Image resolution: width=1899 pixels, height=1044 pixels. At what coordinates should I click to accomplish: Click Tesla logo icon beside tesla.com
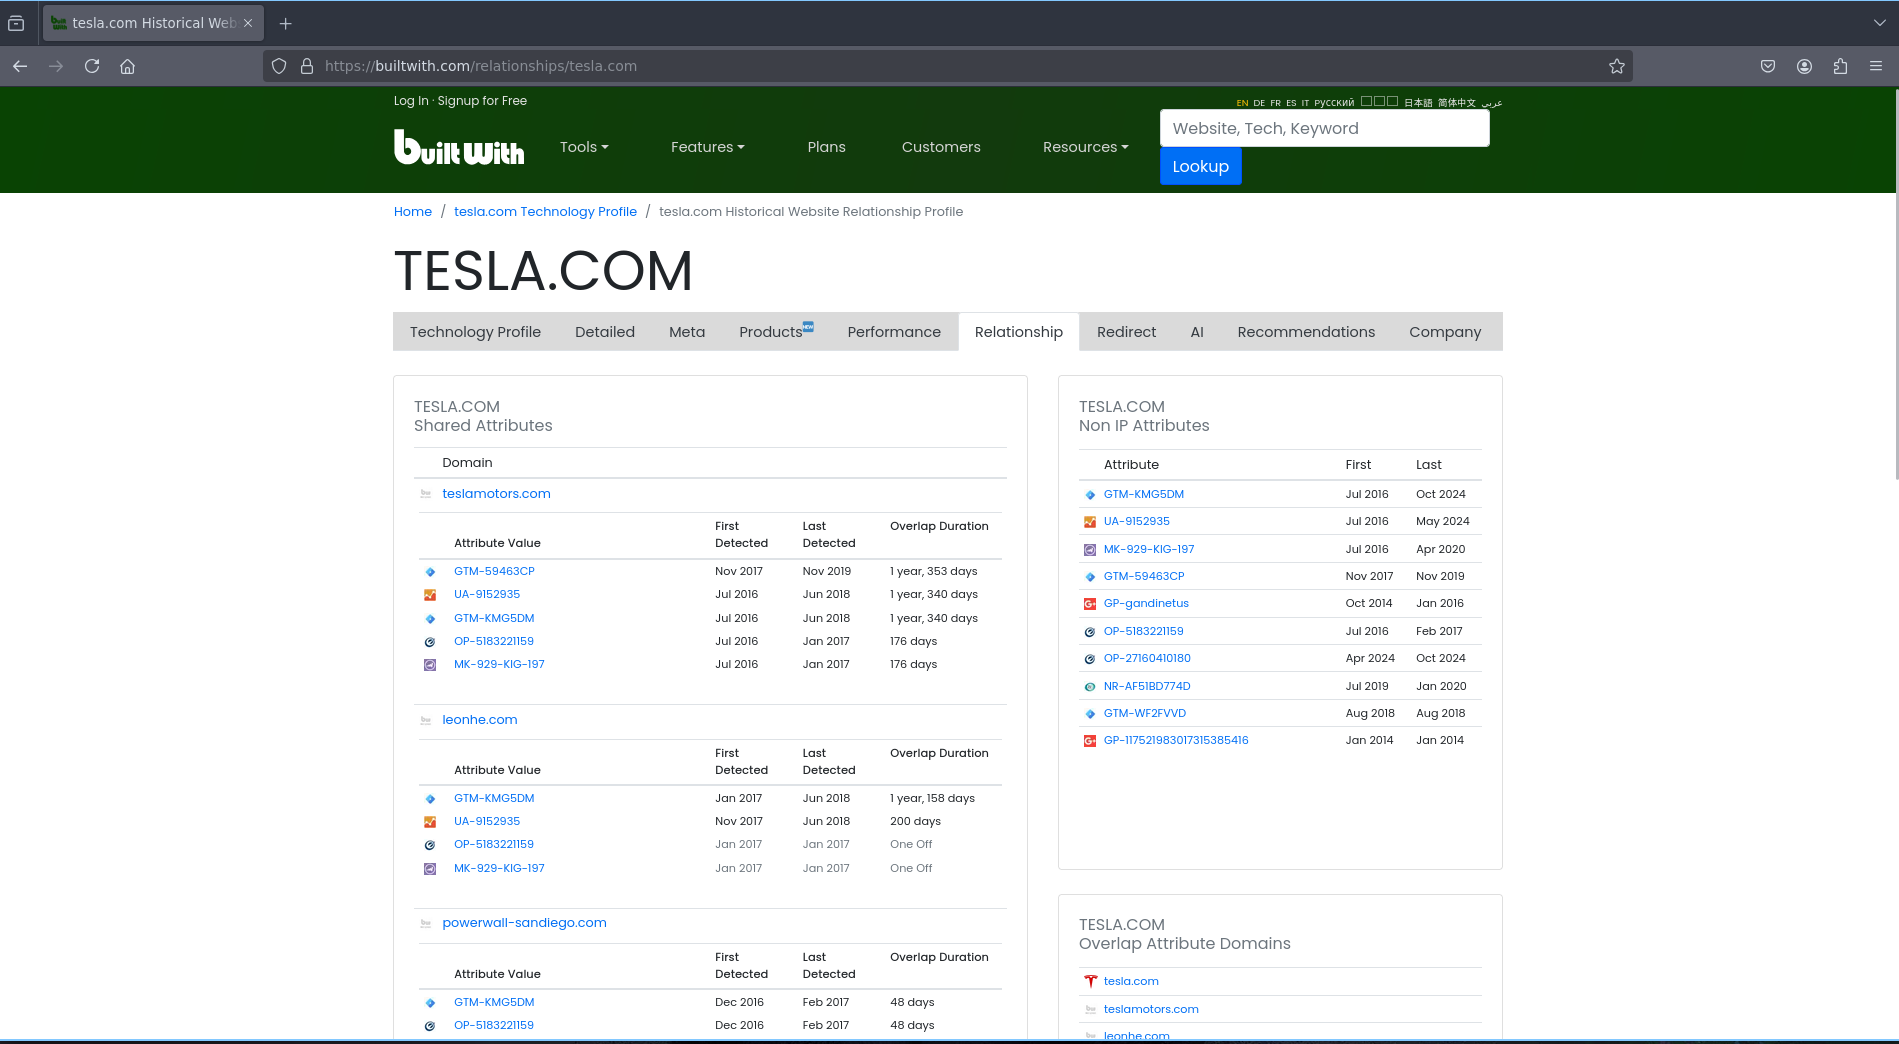coord(1090,982)
